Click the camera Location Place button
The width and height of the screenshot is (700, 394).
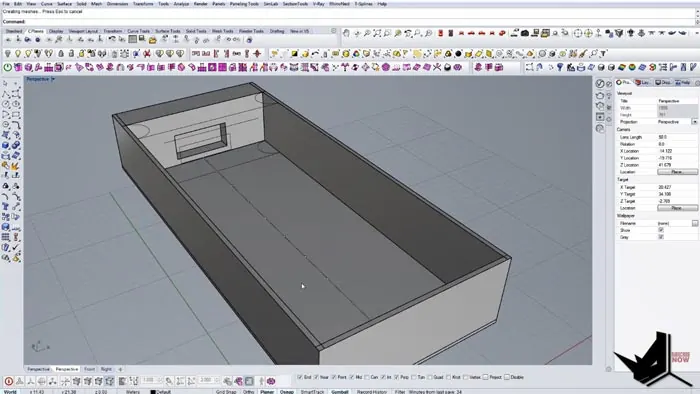(x=677, y=172)
